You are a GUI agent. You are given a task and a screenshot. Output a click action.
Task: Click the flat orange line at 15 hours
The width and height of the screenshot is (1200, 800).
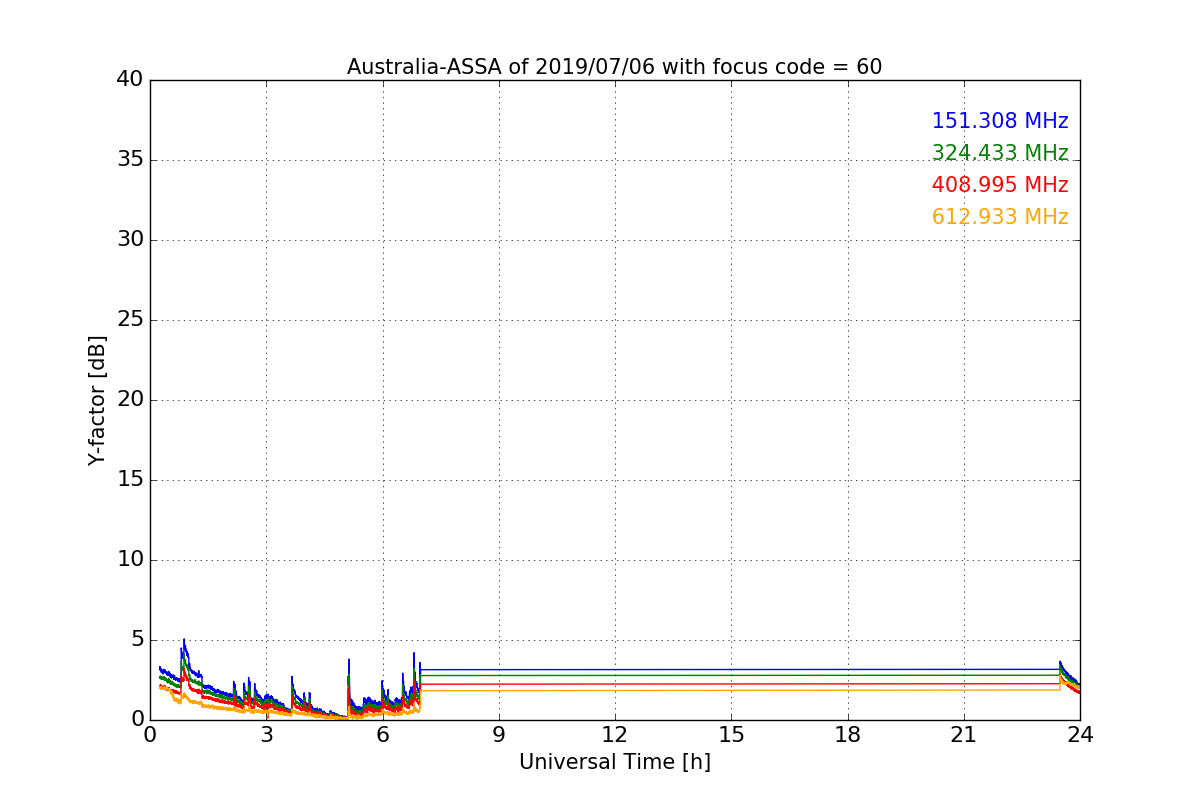pos(731,690)
